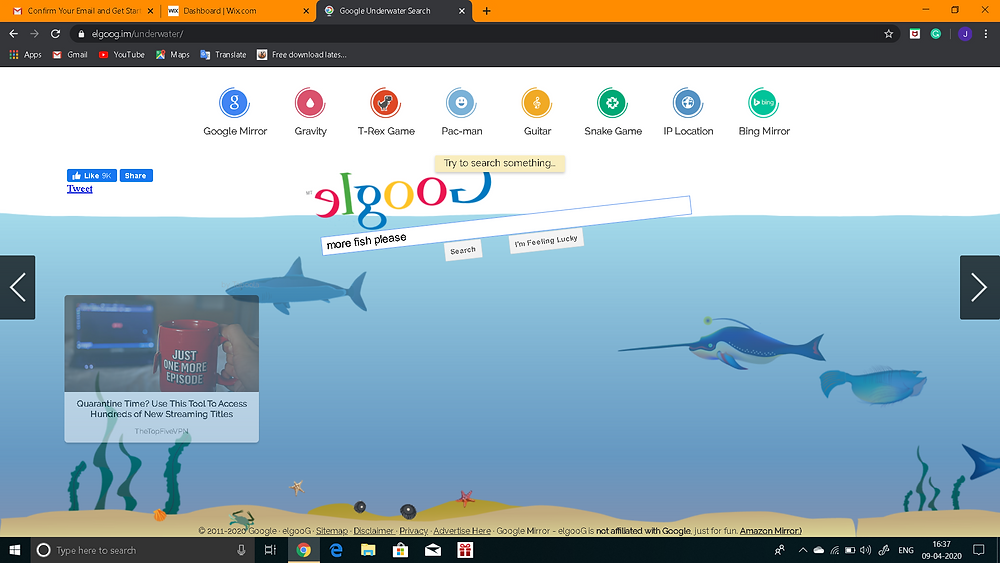This screenshot has width=1000, height=563.
Task: Open Task View in the taskbar
Action: click(x=270, y=550)
